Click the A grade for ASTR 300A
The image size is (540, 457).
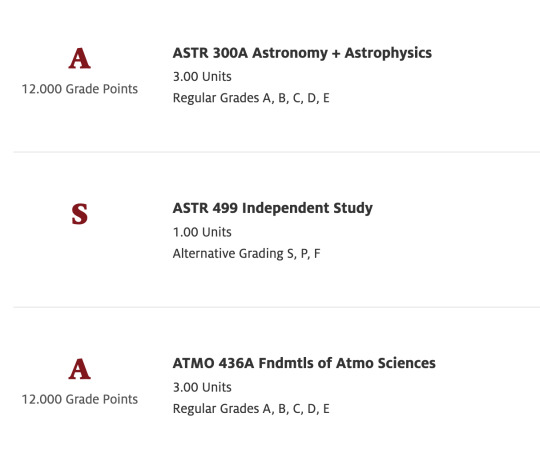tap(80, 59)
